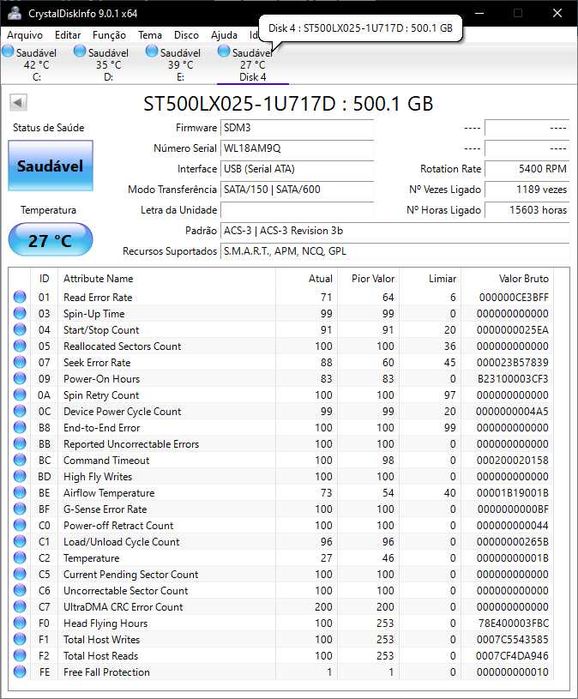Click raw value B23100003CF3
The width and height of the screenshot is (578, 699).
(513, 378)
